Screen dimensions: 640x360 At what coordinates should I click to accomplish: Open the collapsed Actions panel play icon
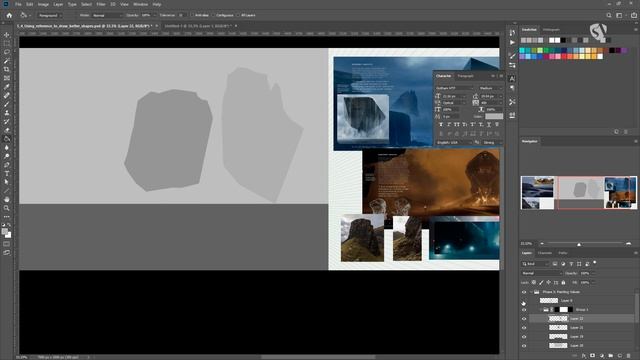tap(512, 42)
